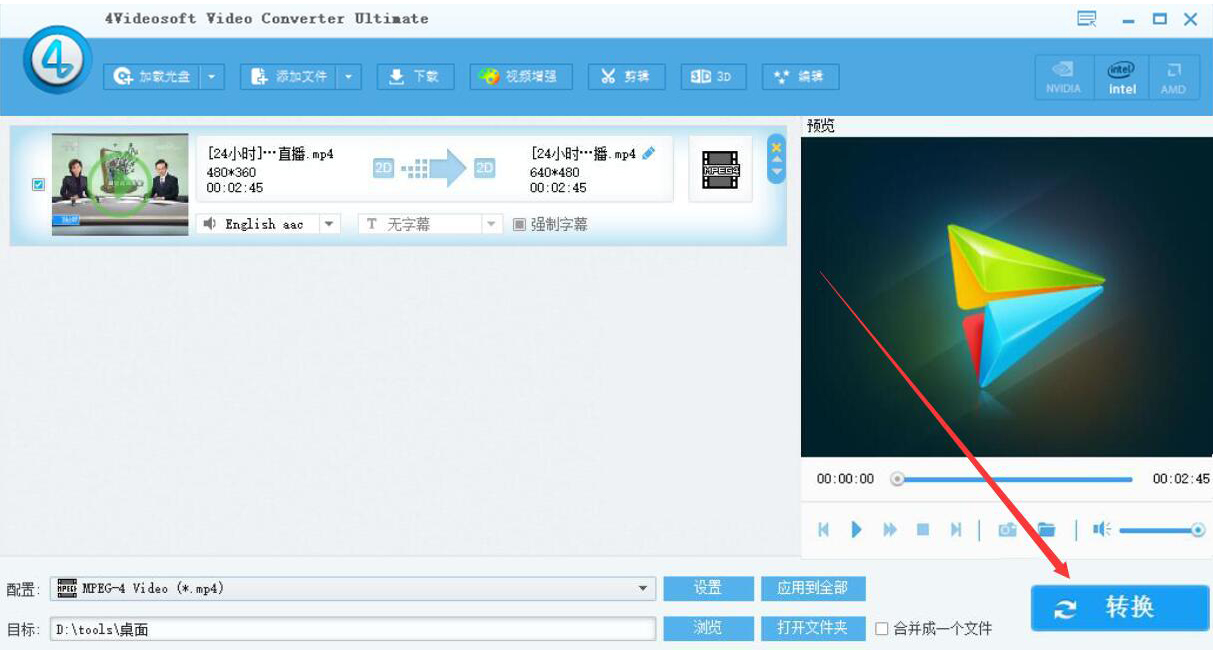This screenshot has height=650, width=1213.
Task: Play the preview video
Action: coord(856,530)
